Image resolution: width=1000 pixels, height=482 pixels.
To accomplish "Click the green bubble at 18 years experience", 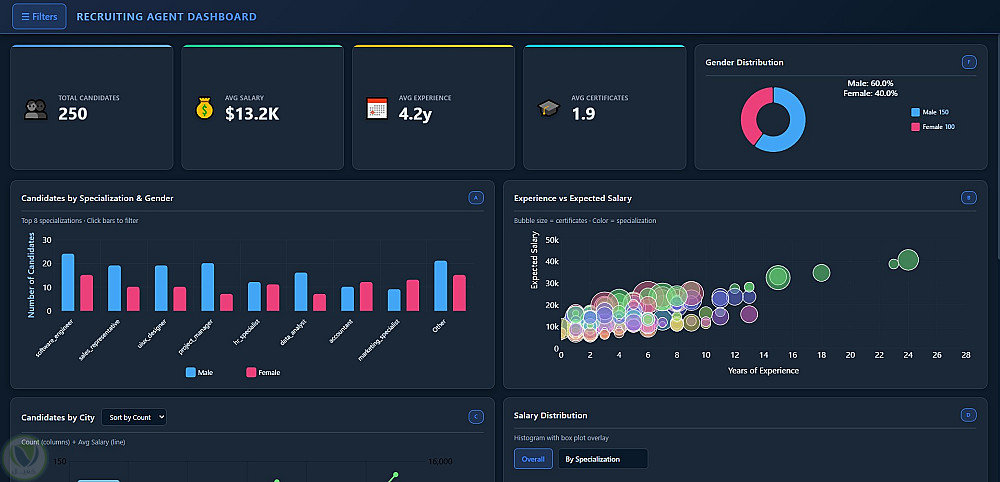I will 821,273.
